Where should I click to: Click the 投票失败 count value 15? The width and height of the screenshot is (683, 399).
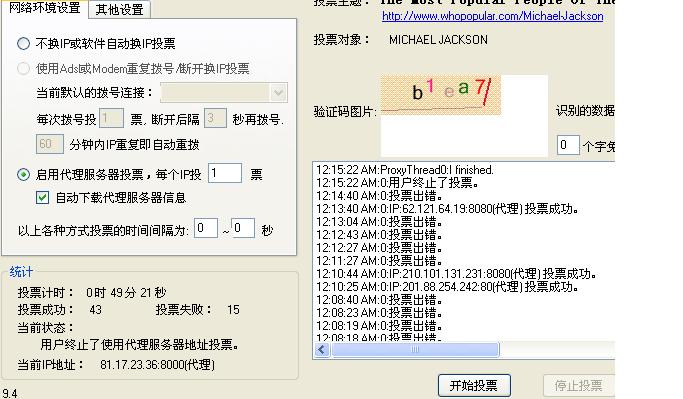[233, 310]
